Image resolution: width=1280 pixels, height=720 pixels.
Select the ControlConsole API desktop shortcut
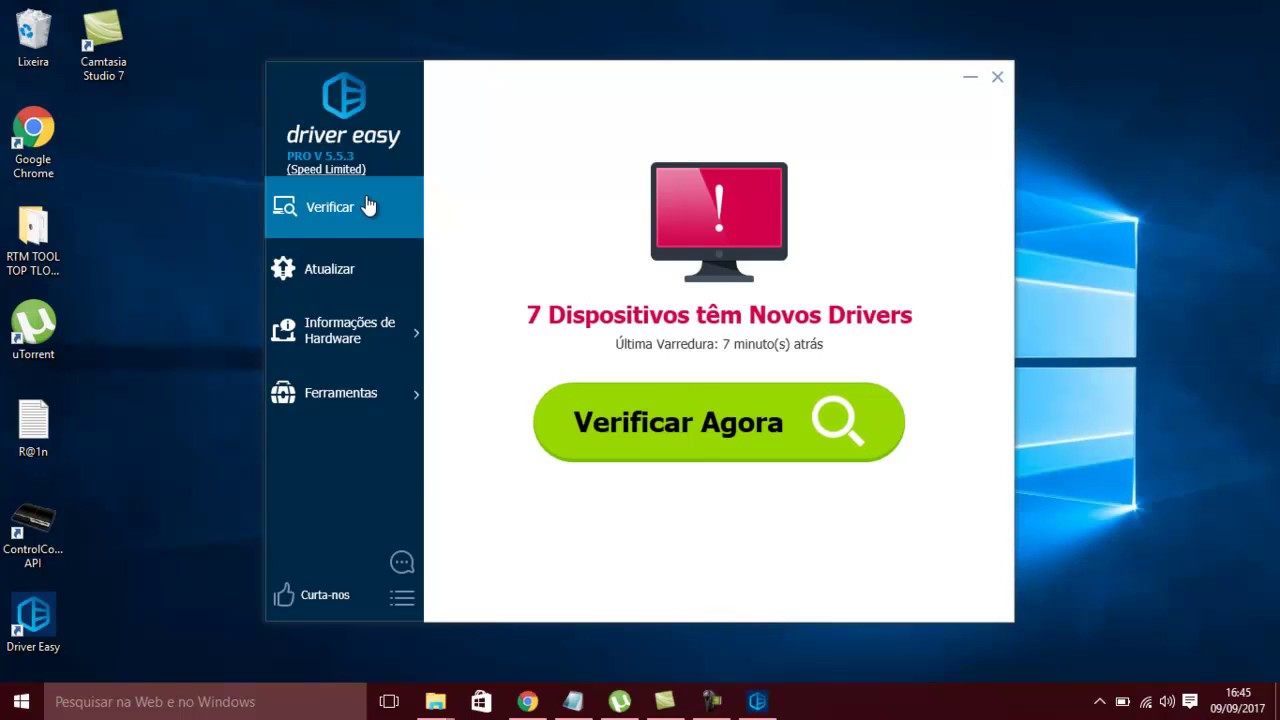[x=33, y=535]
